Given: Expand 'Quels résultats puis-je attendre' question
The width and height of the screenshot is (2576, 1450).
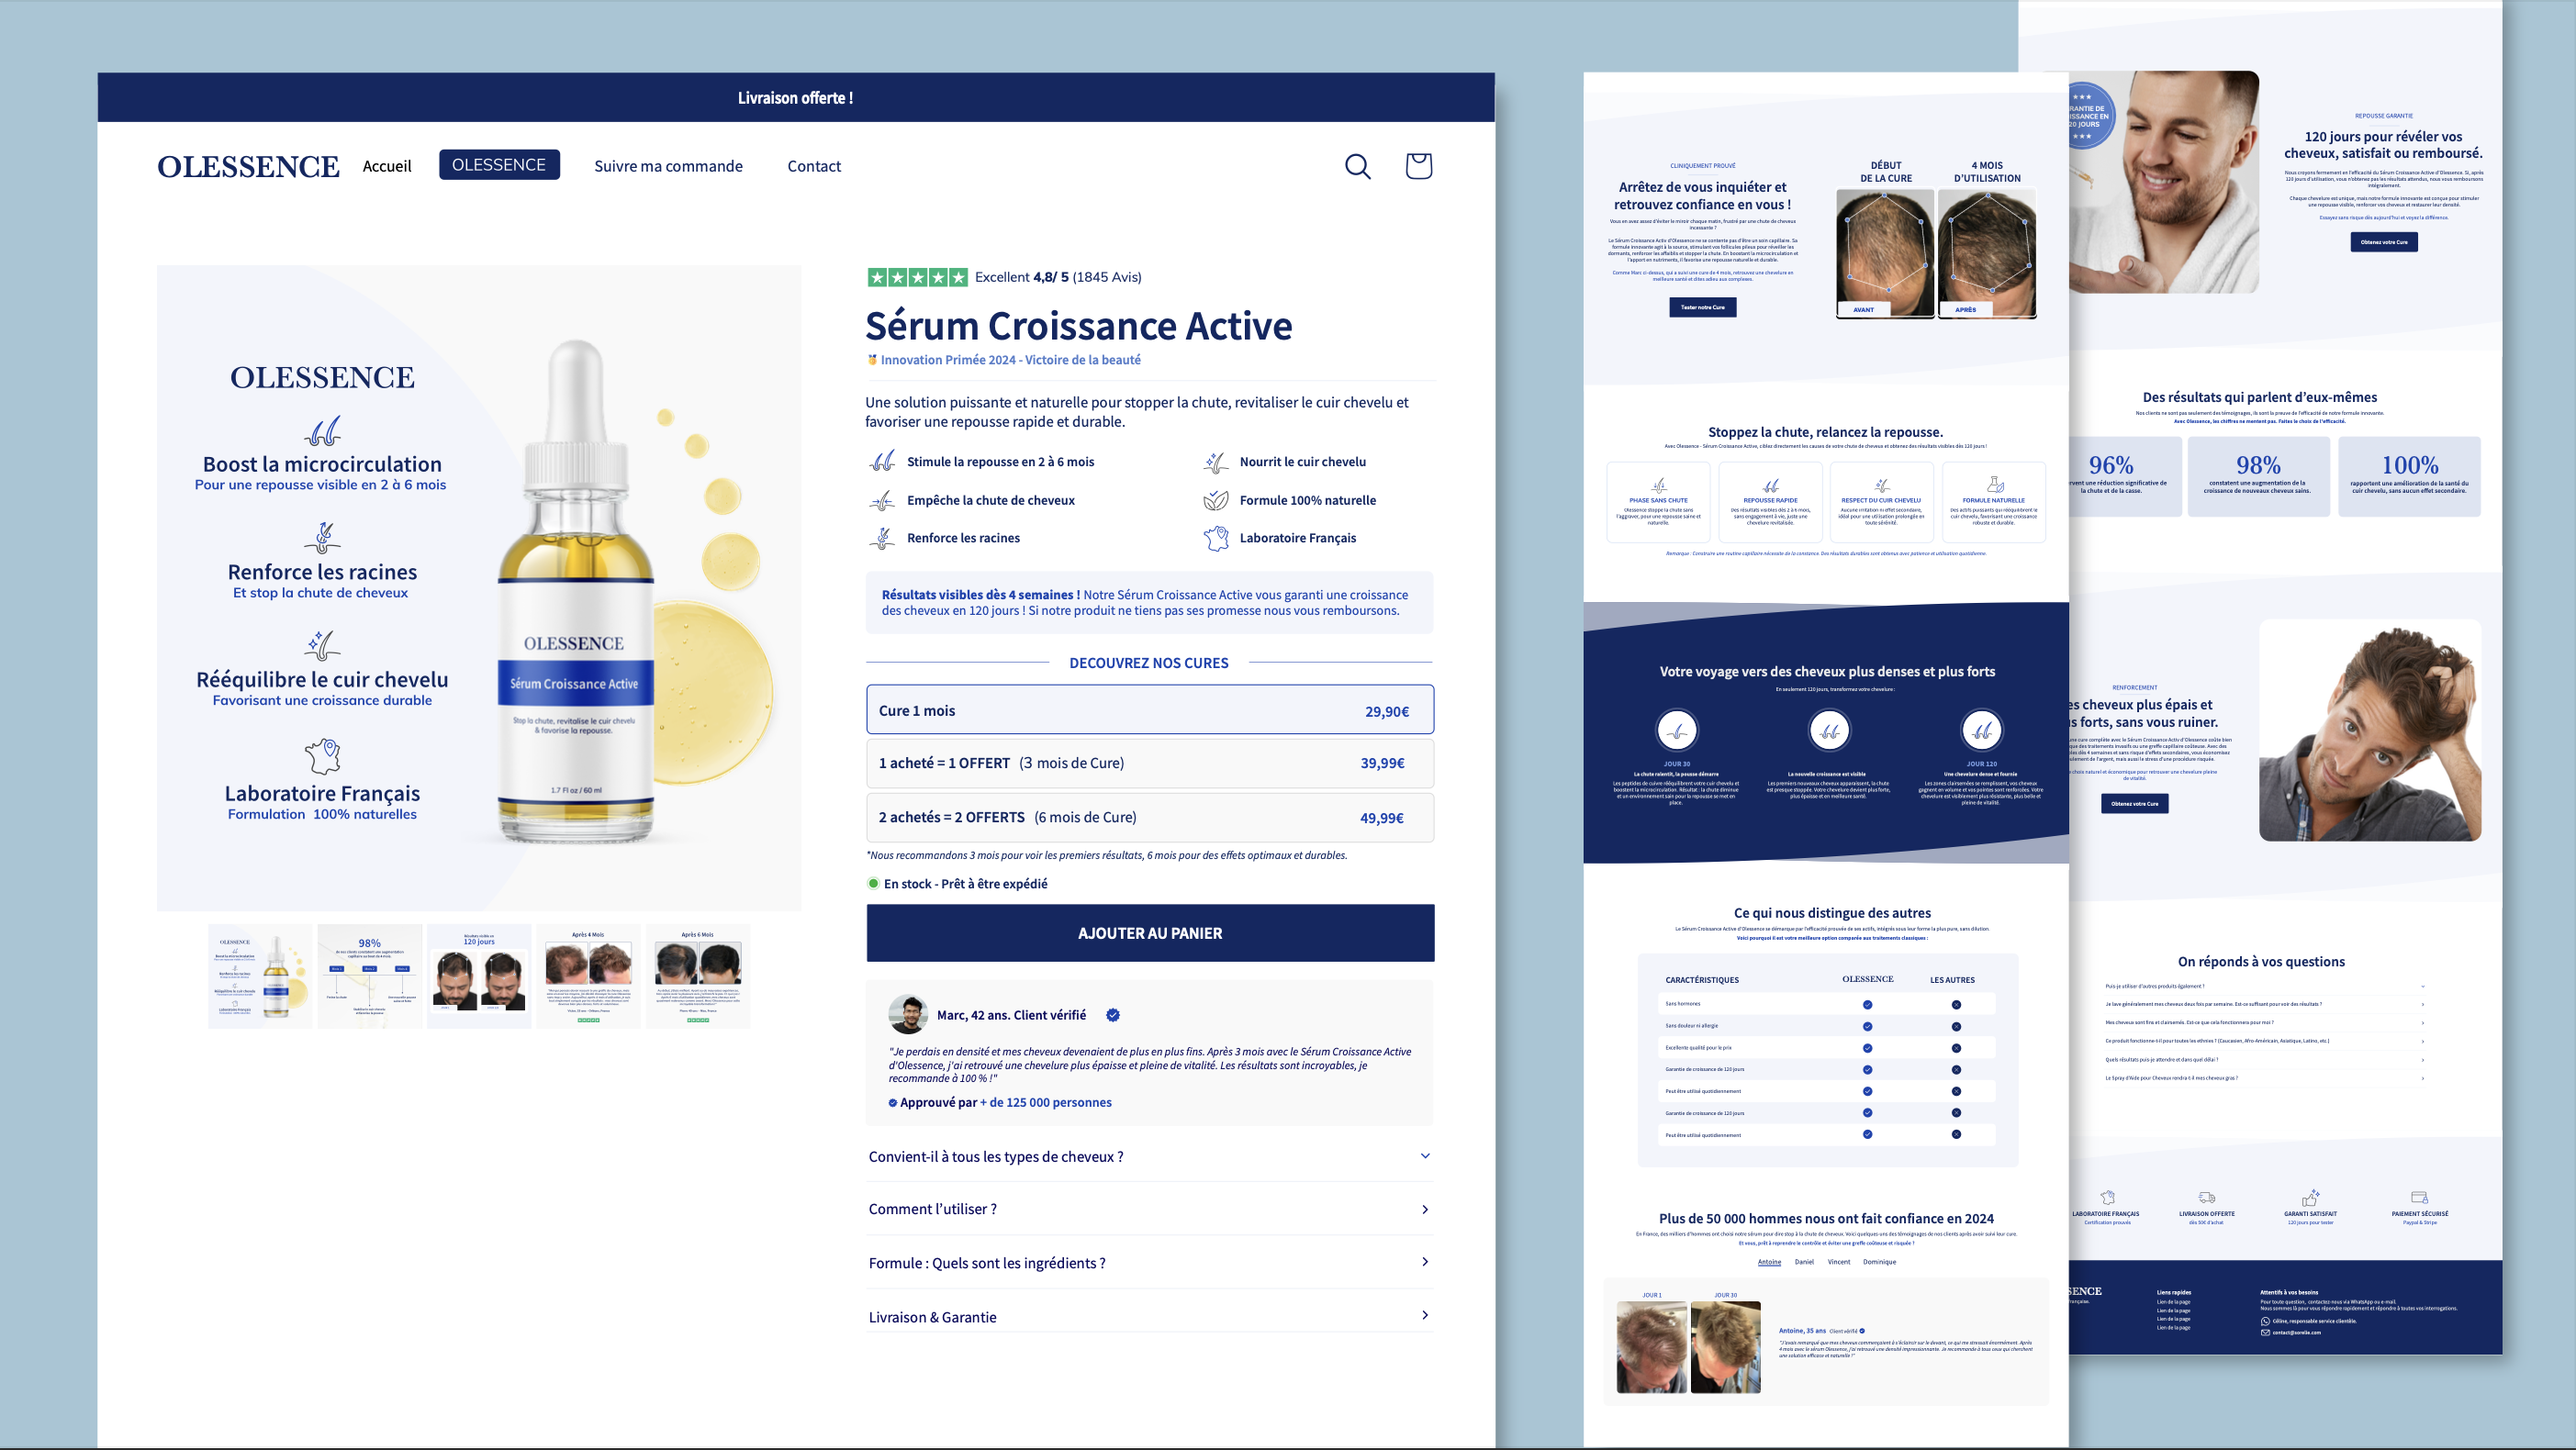Looking at the screenshot, I should point(2264,1059).
